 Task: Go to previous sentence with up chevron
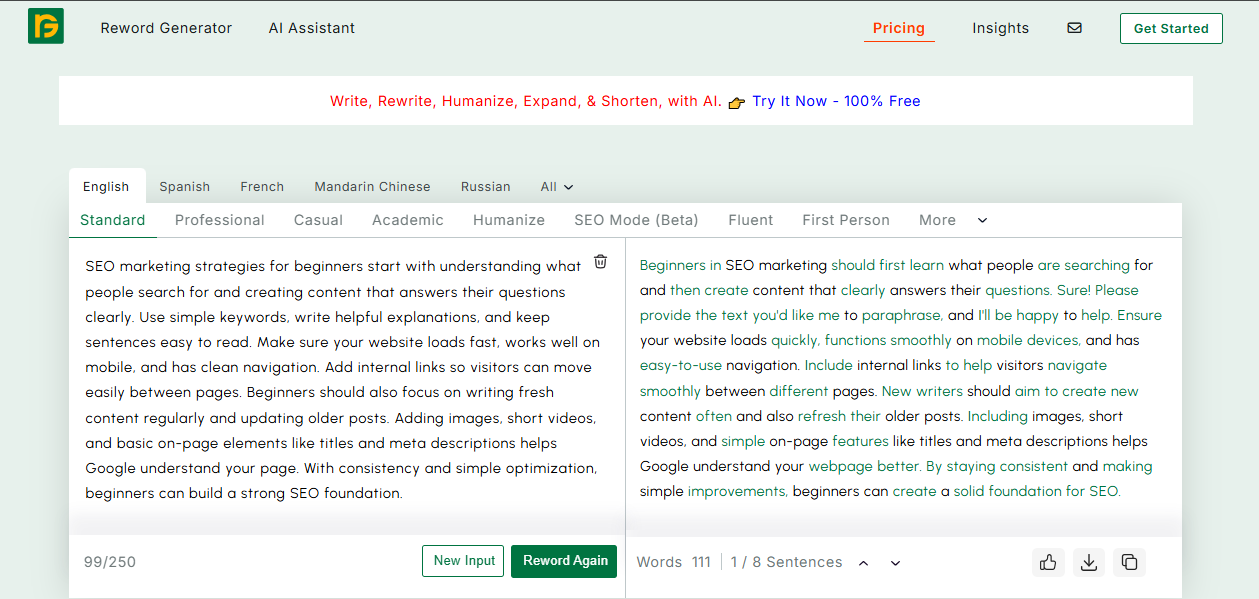[x=863, y=563]
